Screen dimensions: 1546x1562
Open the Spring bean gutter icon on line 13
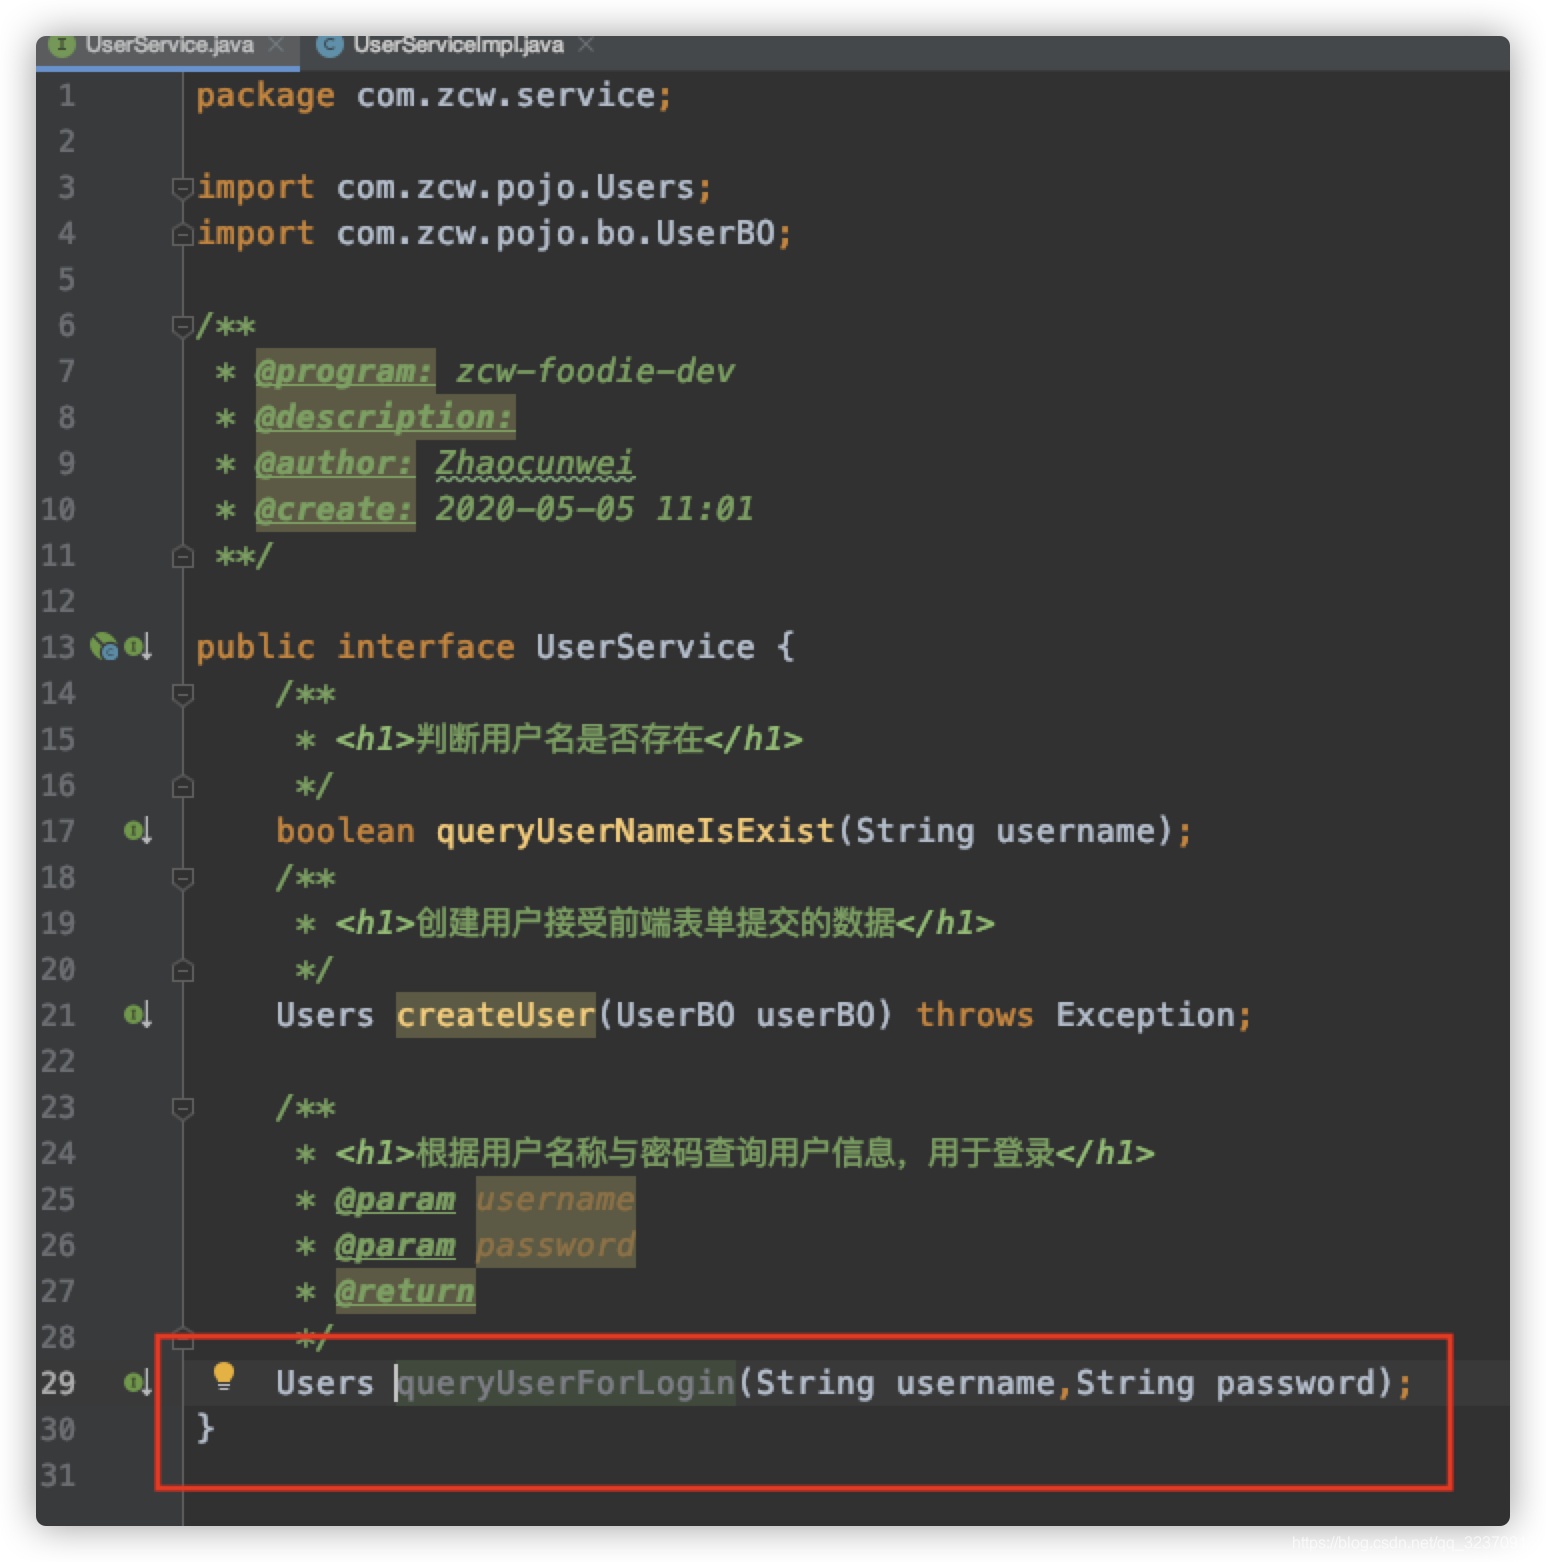point(104,647)
